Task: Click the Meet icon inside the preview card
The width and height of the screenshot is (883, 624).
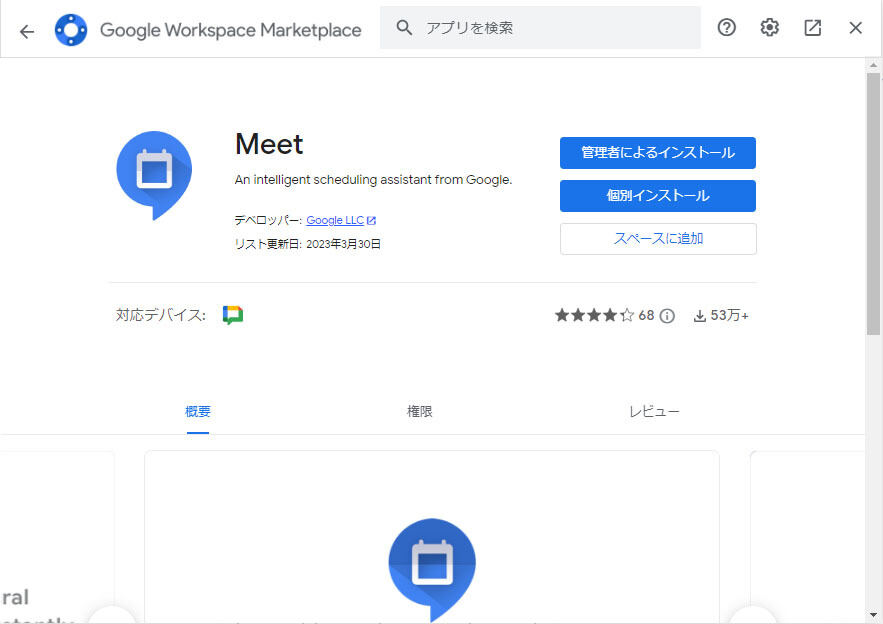Action: click(x=432, y=569)
